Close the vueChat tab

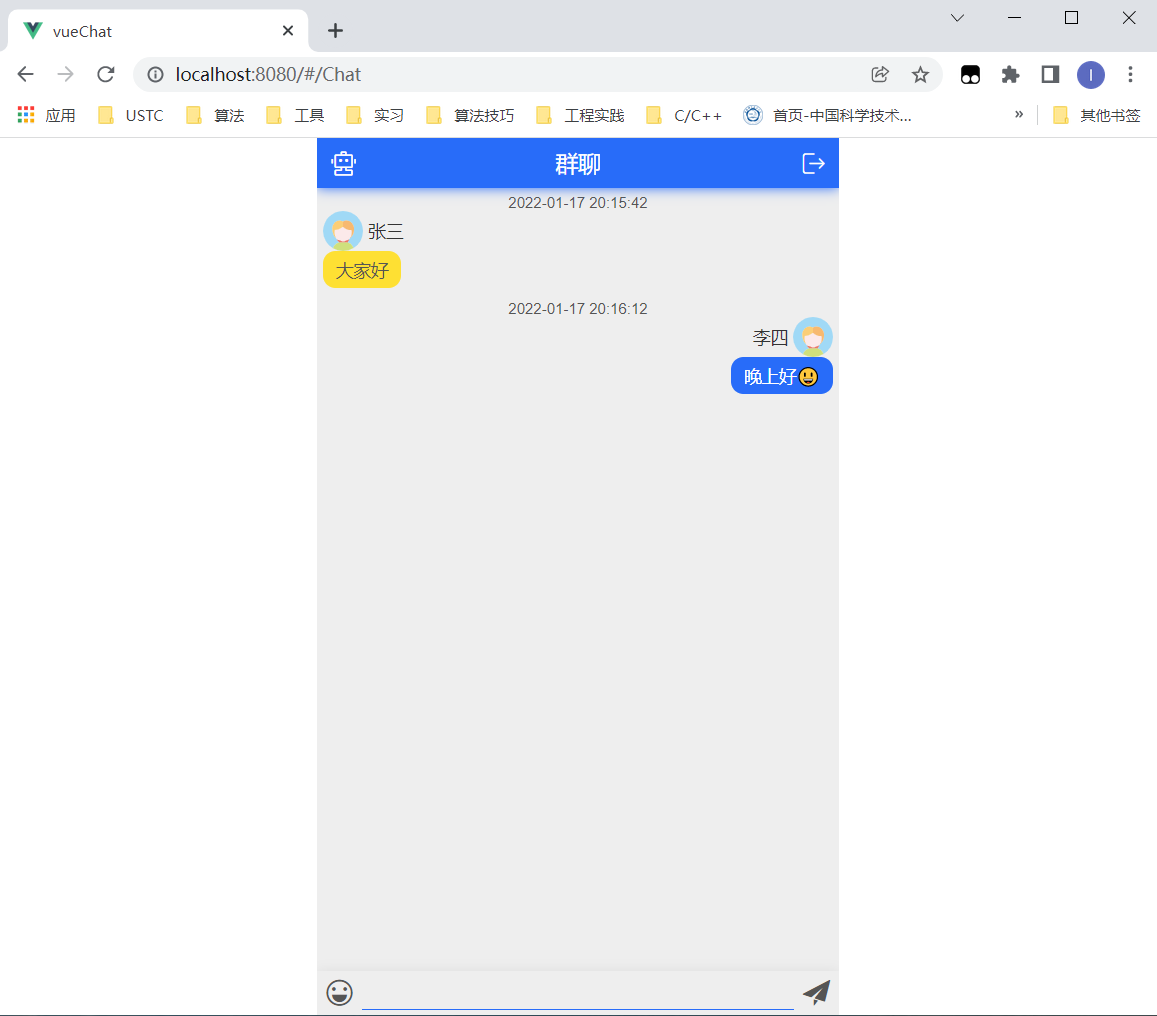[x=288, y=30]
